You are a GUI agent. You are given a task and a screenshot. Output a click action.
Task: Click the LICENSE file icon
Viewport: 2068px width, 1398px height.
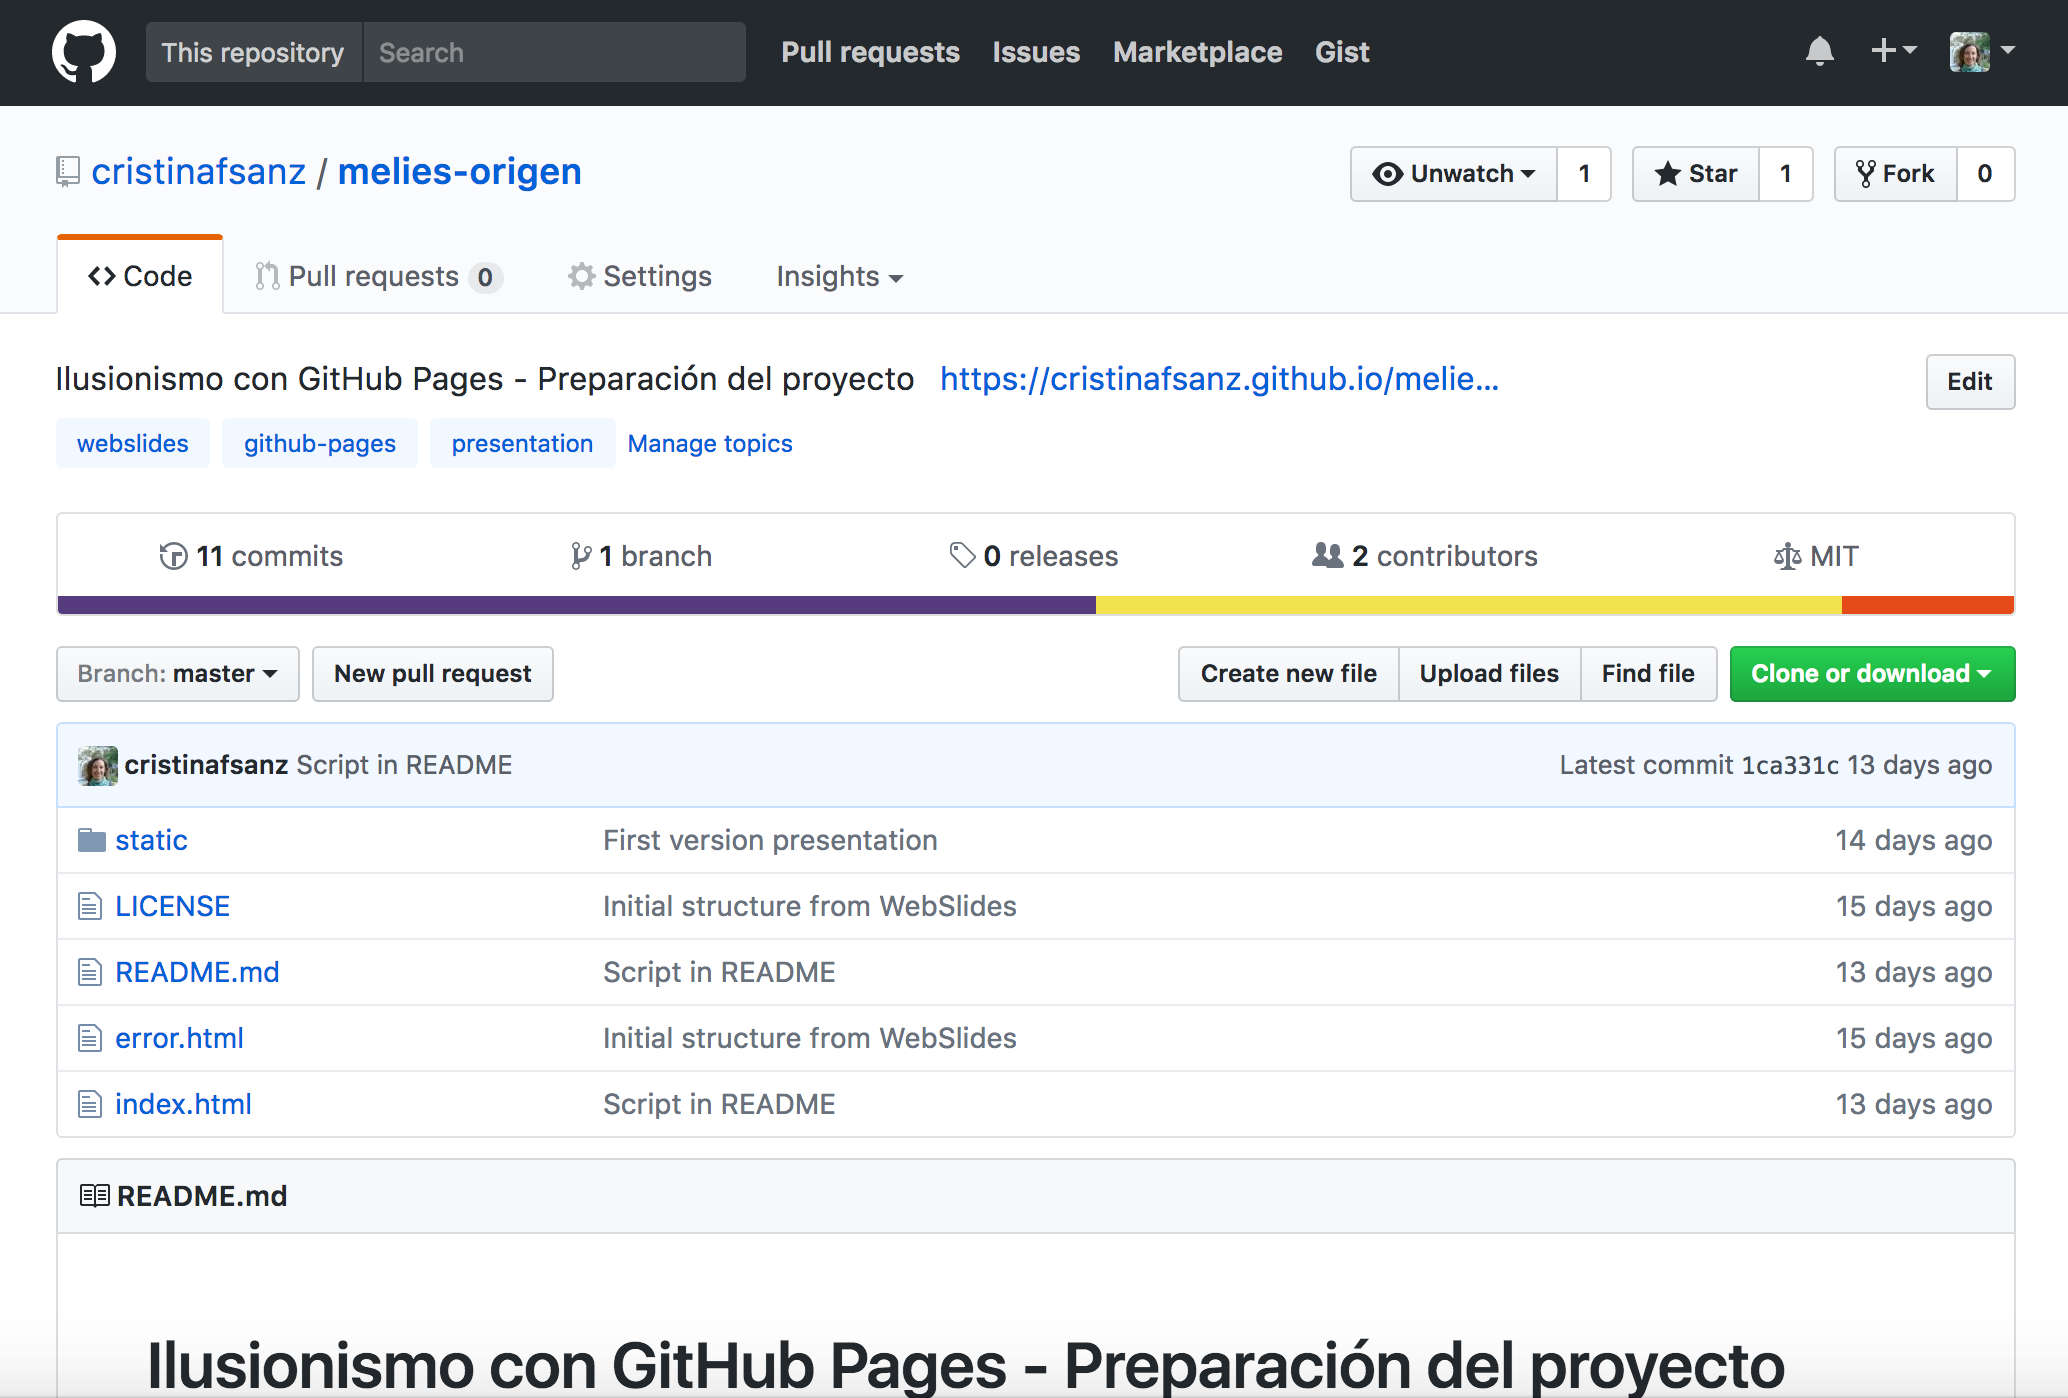tap(90, 906)
